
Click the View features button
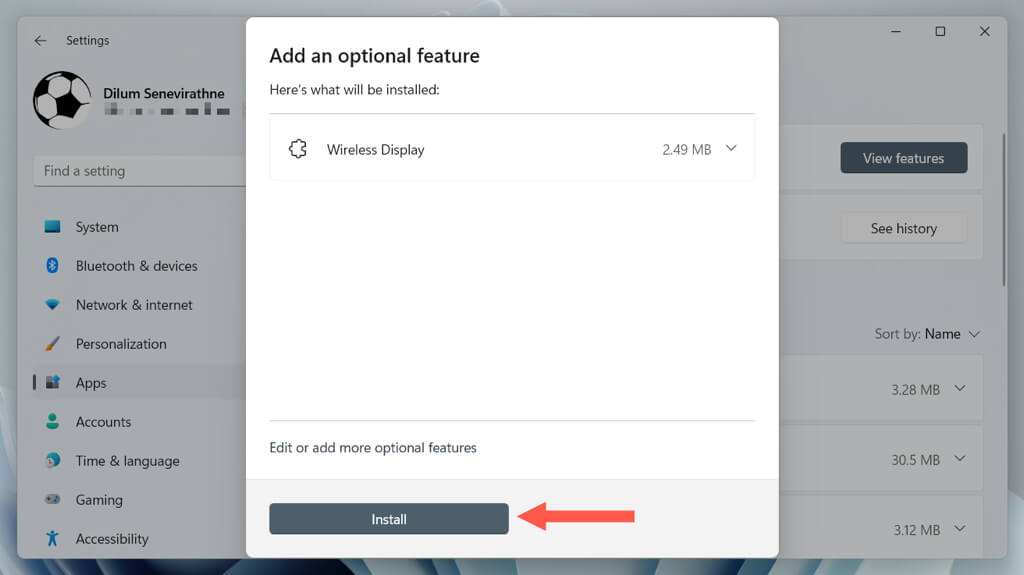(x=903, y=158)
